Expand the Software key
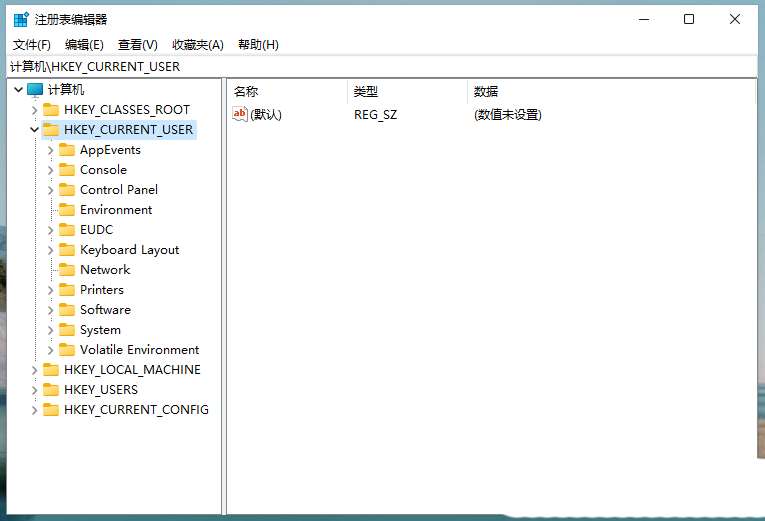The height and width of the screenshot is (521, 765). pos(50,310)
